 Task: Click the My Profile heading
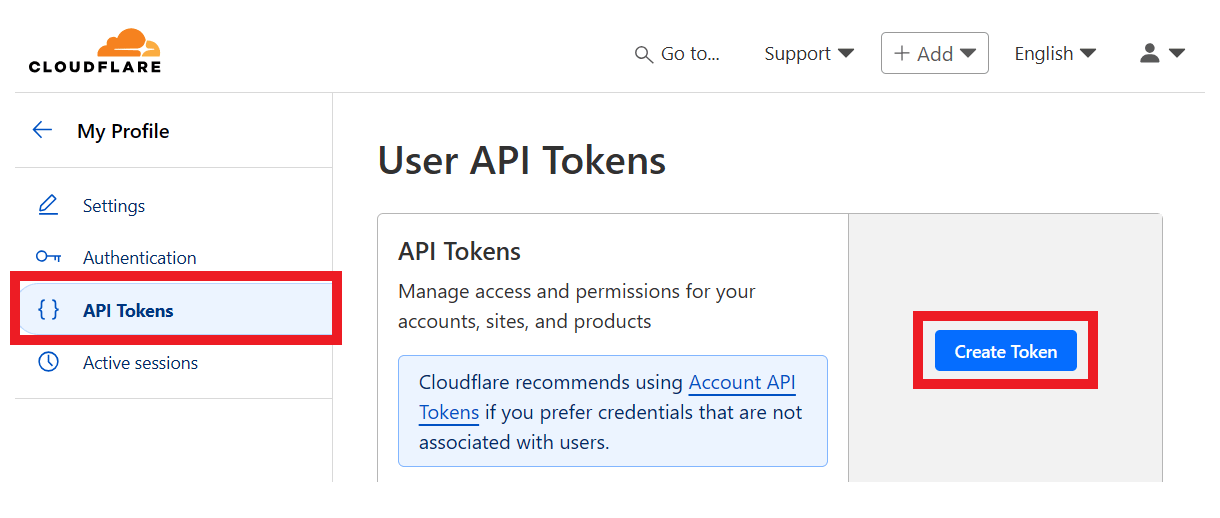point(123,131)
